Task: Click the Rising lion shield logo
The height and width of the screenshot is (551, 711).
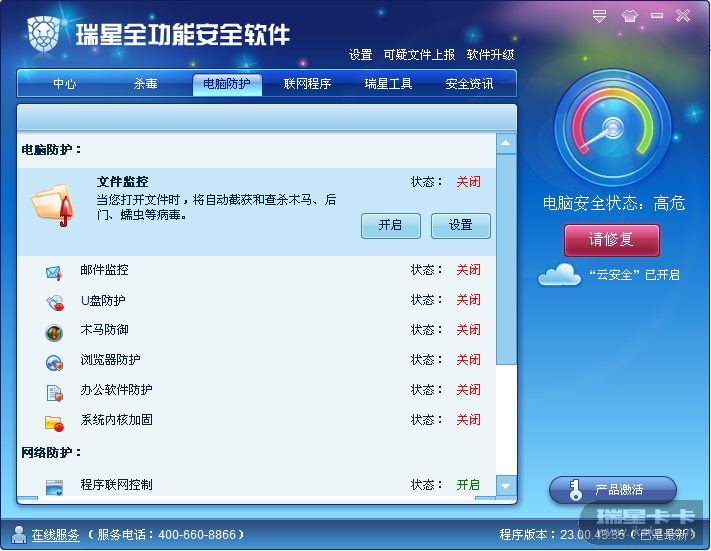Action: coord(44,34)
